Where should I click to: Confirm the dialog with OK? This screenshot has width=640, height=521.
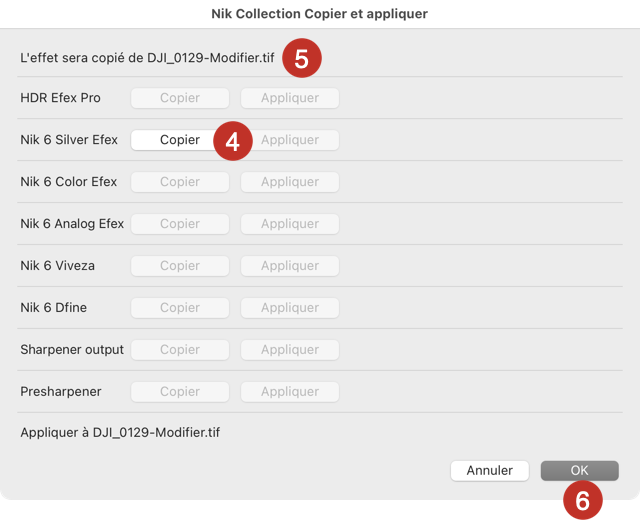[580, 471]
